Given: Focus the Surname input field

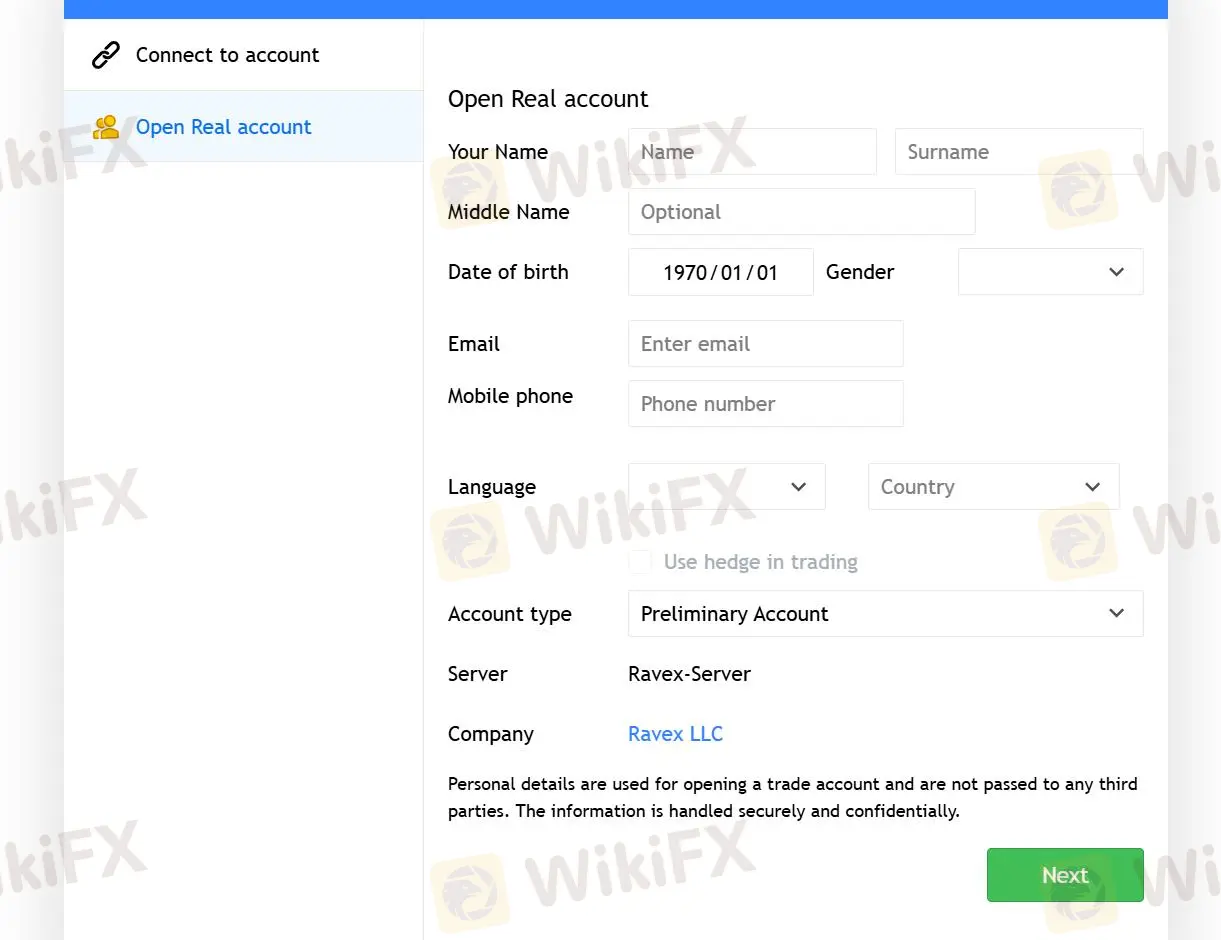Looking at the screenshot, I should pyautogui.click(x=1019, y=152).
